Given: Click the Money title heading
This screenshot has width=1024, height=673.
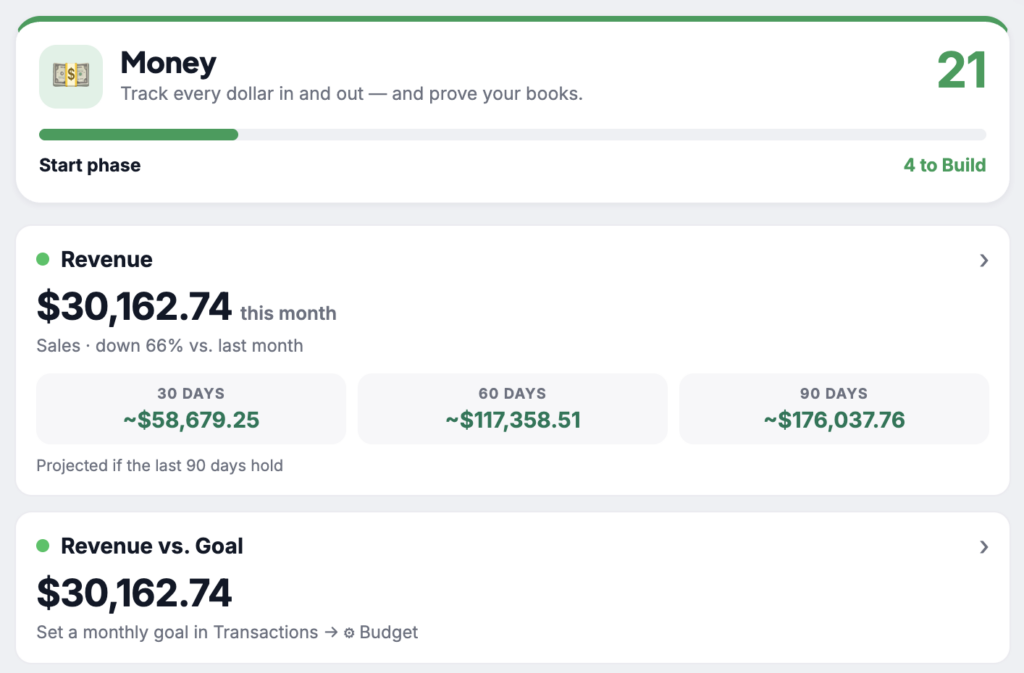Looking at the screenshot, I should point(168,63).
